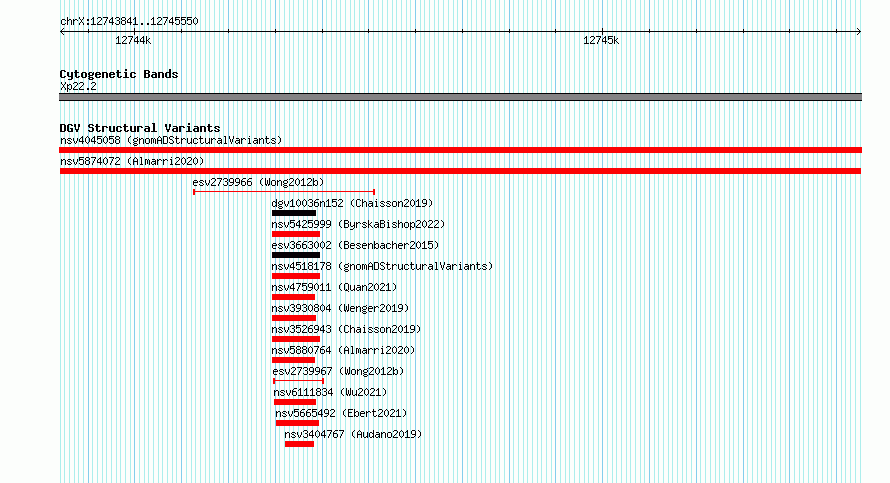
Task: Open variant nsv4759011 (Quan2021) label
Action: click(x=334, y=287)
